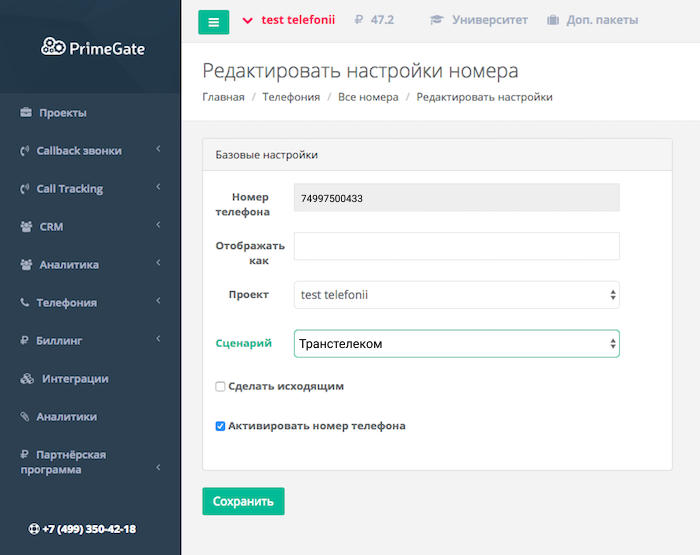Click the ruble balance icon in header

359,20
